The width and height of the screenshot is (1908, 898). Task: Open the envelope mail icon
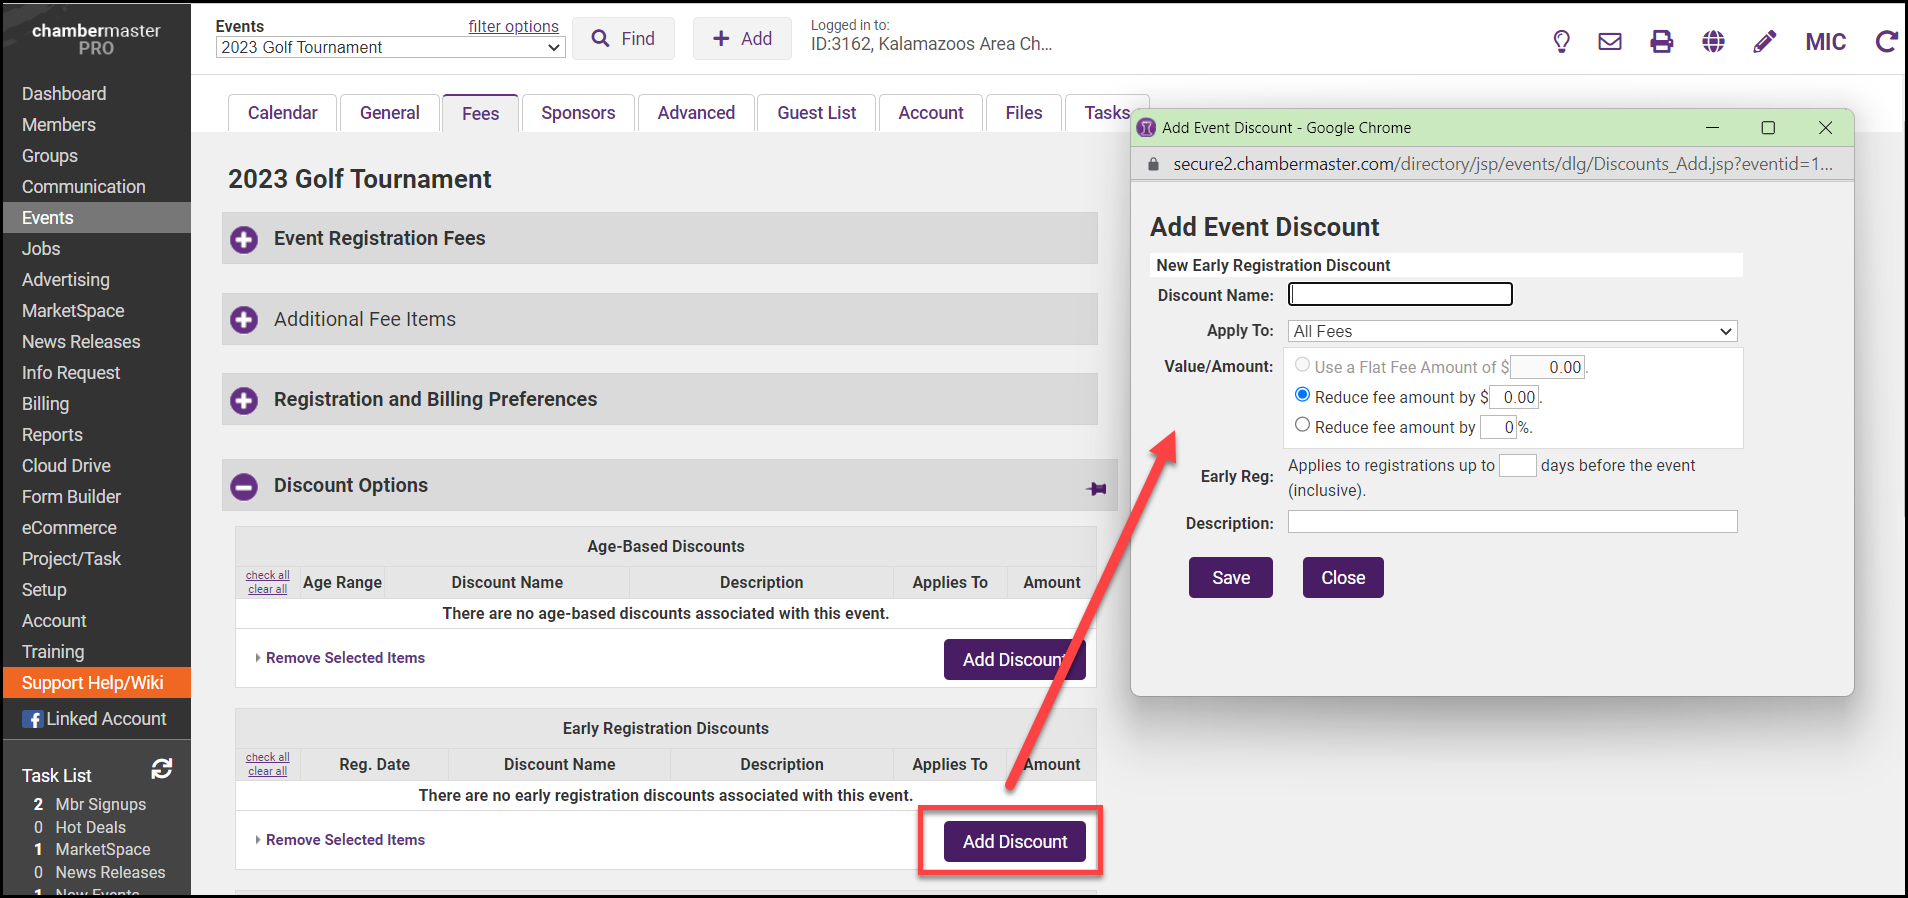point(1610,42)
